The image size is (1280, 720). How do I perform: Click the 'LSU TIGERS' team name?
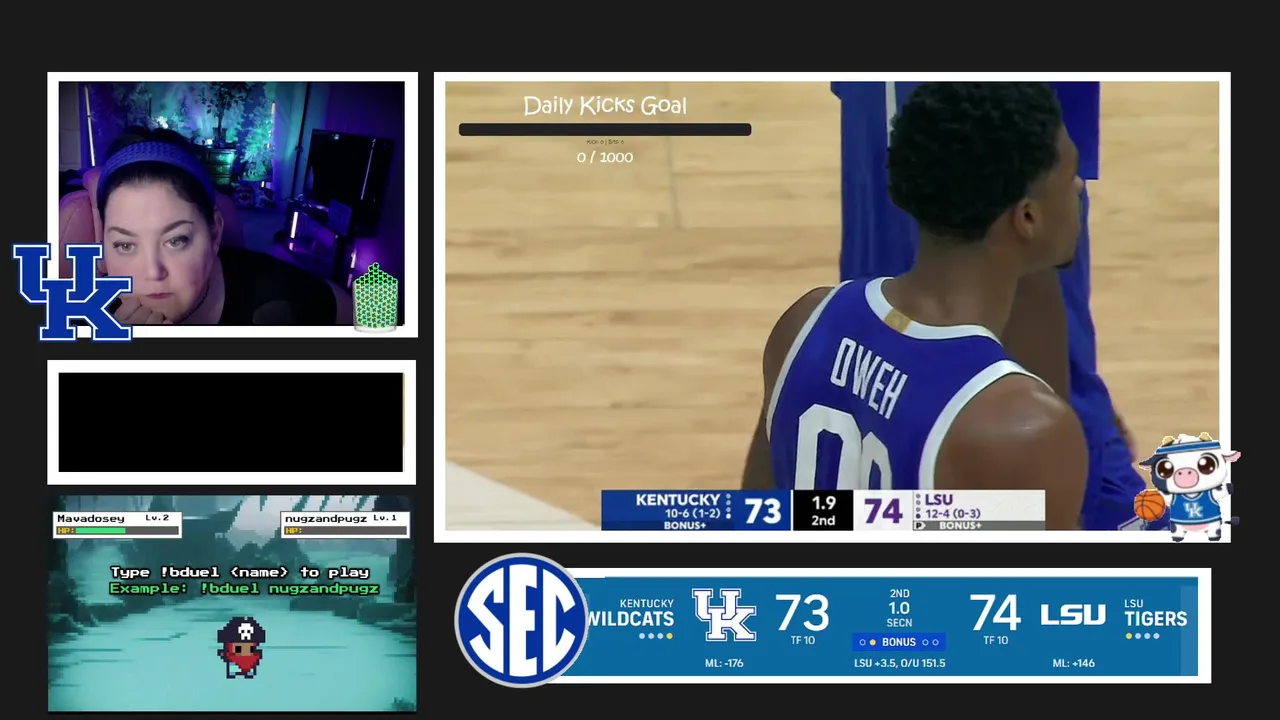pos(1156,613)
